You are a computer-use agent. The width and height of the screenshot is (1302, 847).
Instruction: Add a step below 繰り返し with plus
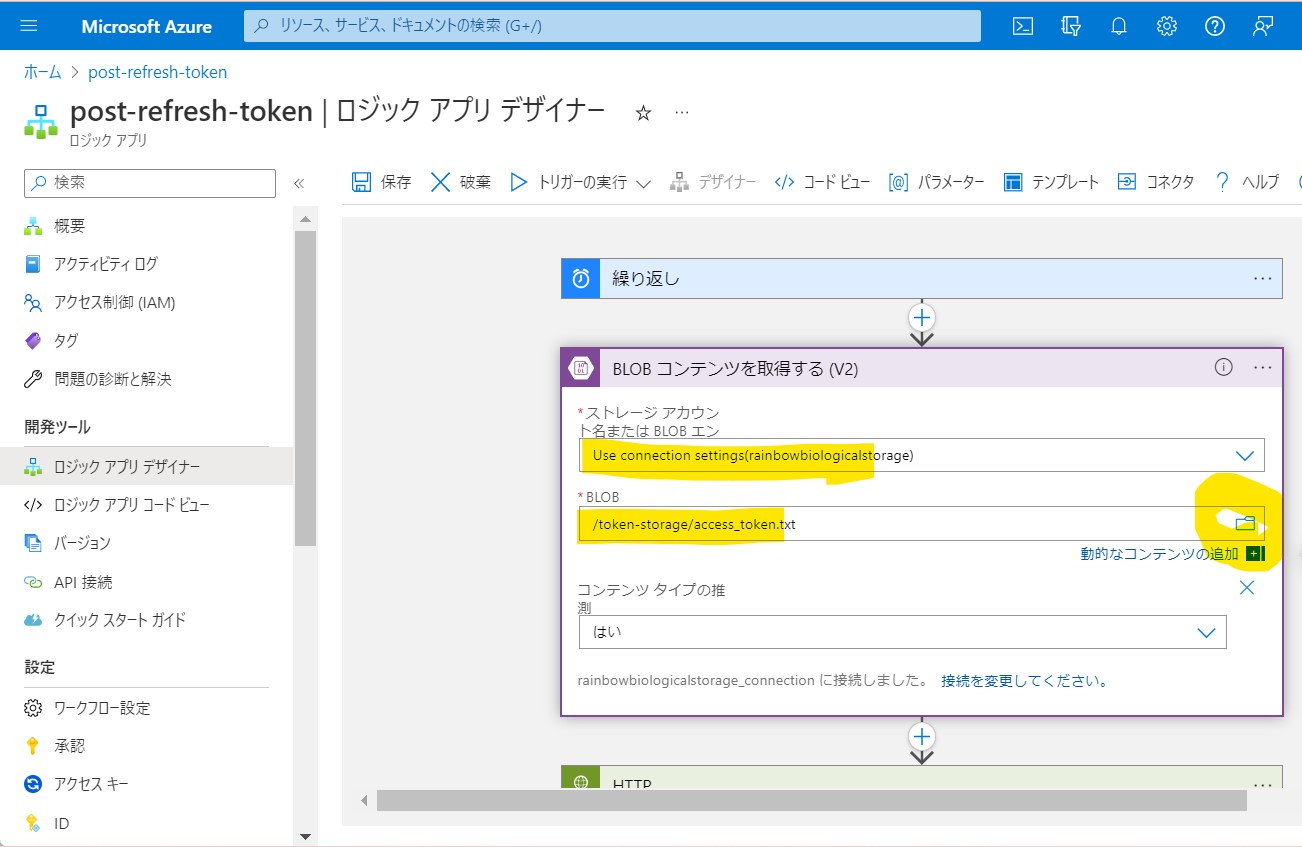coord(921,318)
